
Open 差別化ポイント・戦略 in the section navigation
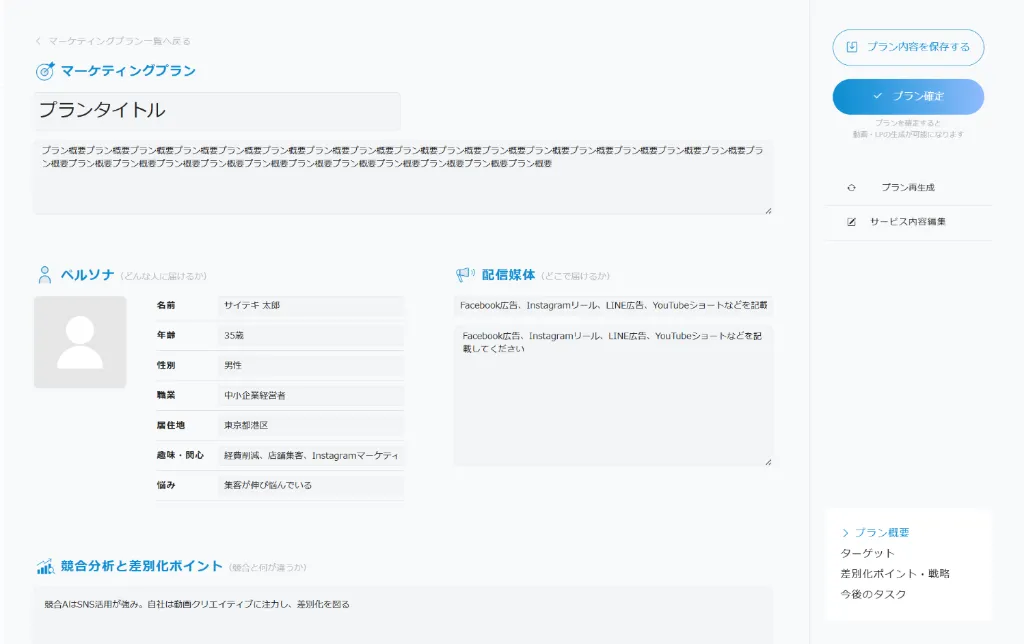[x=894, y=574]
